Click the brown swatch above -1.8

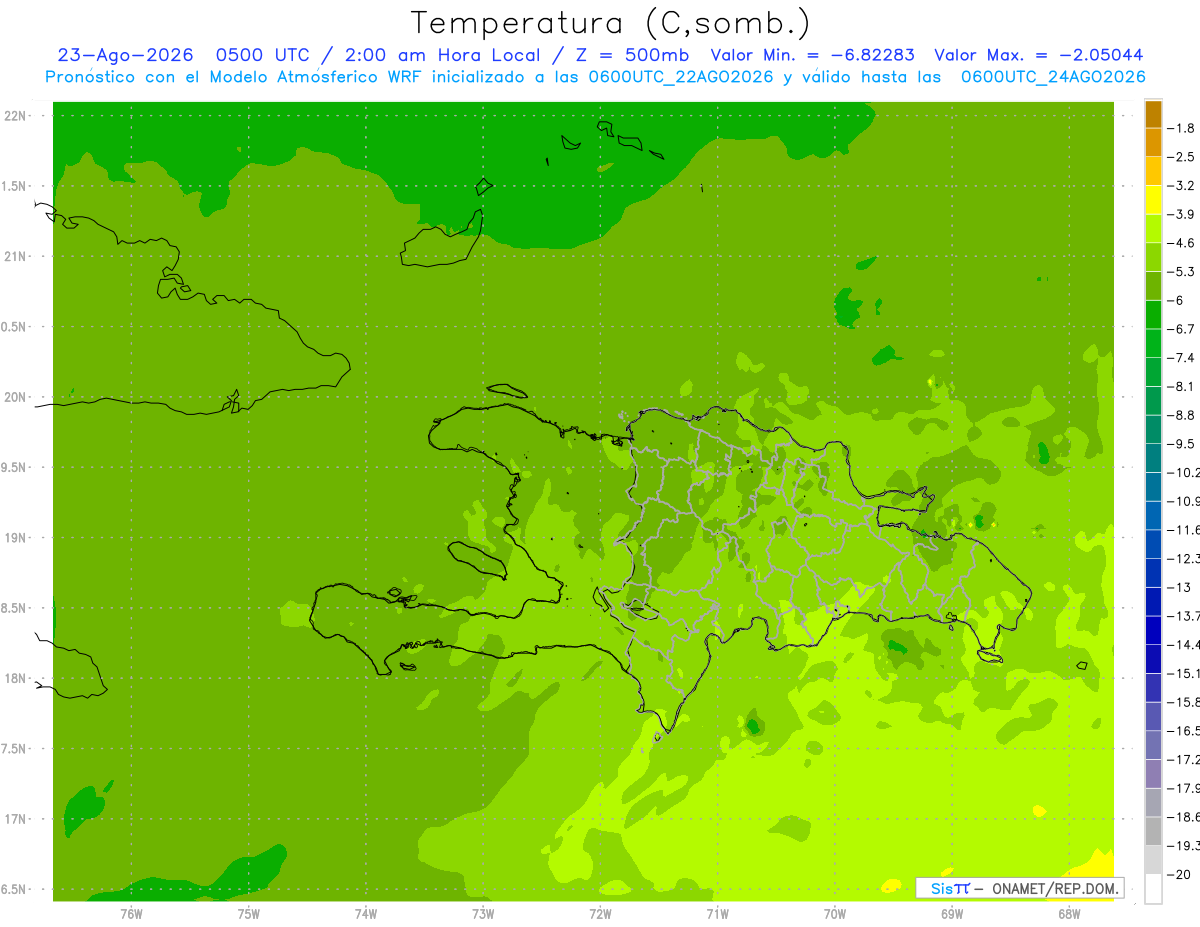[1153, 115]
